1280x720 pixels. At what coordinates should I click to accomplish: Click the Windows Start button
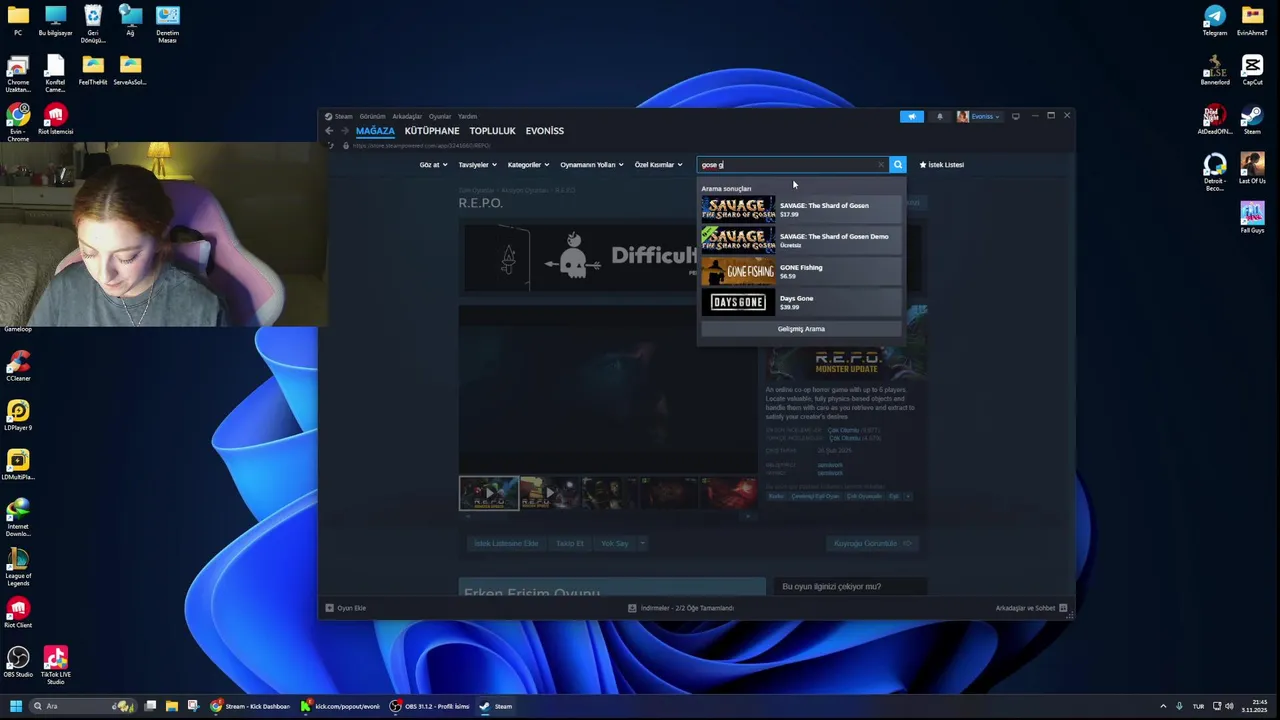[16, 706]
